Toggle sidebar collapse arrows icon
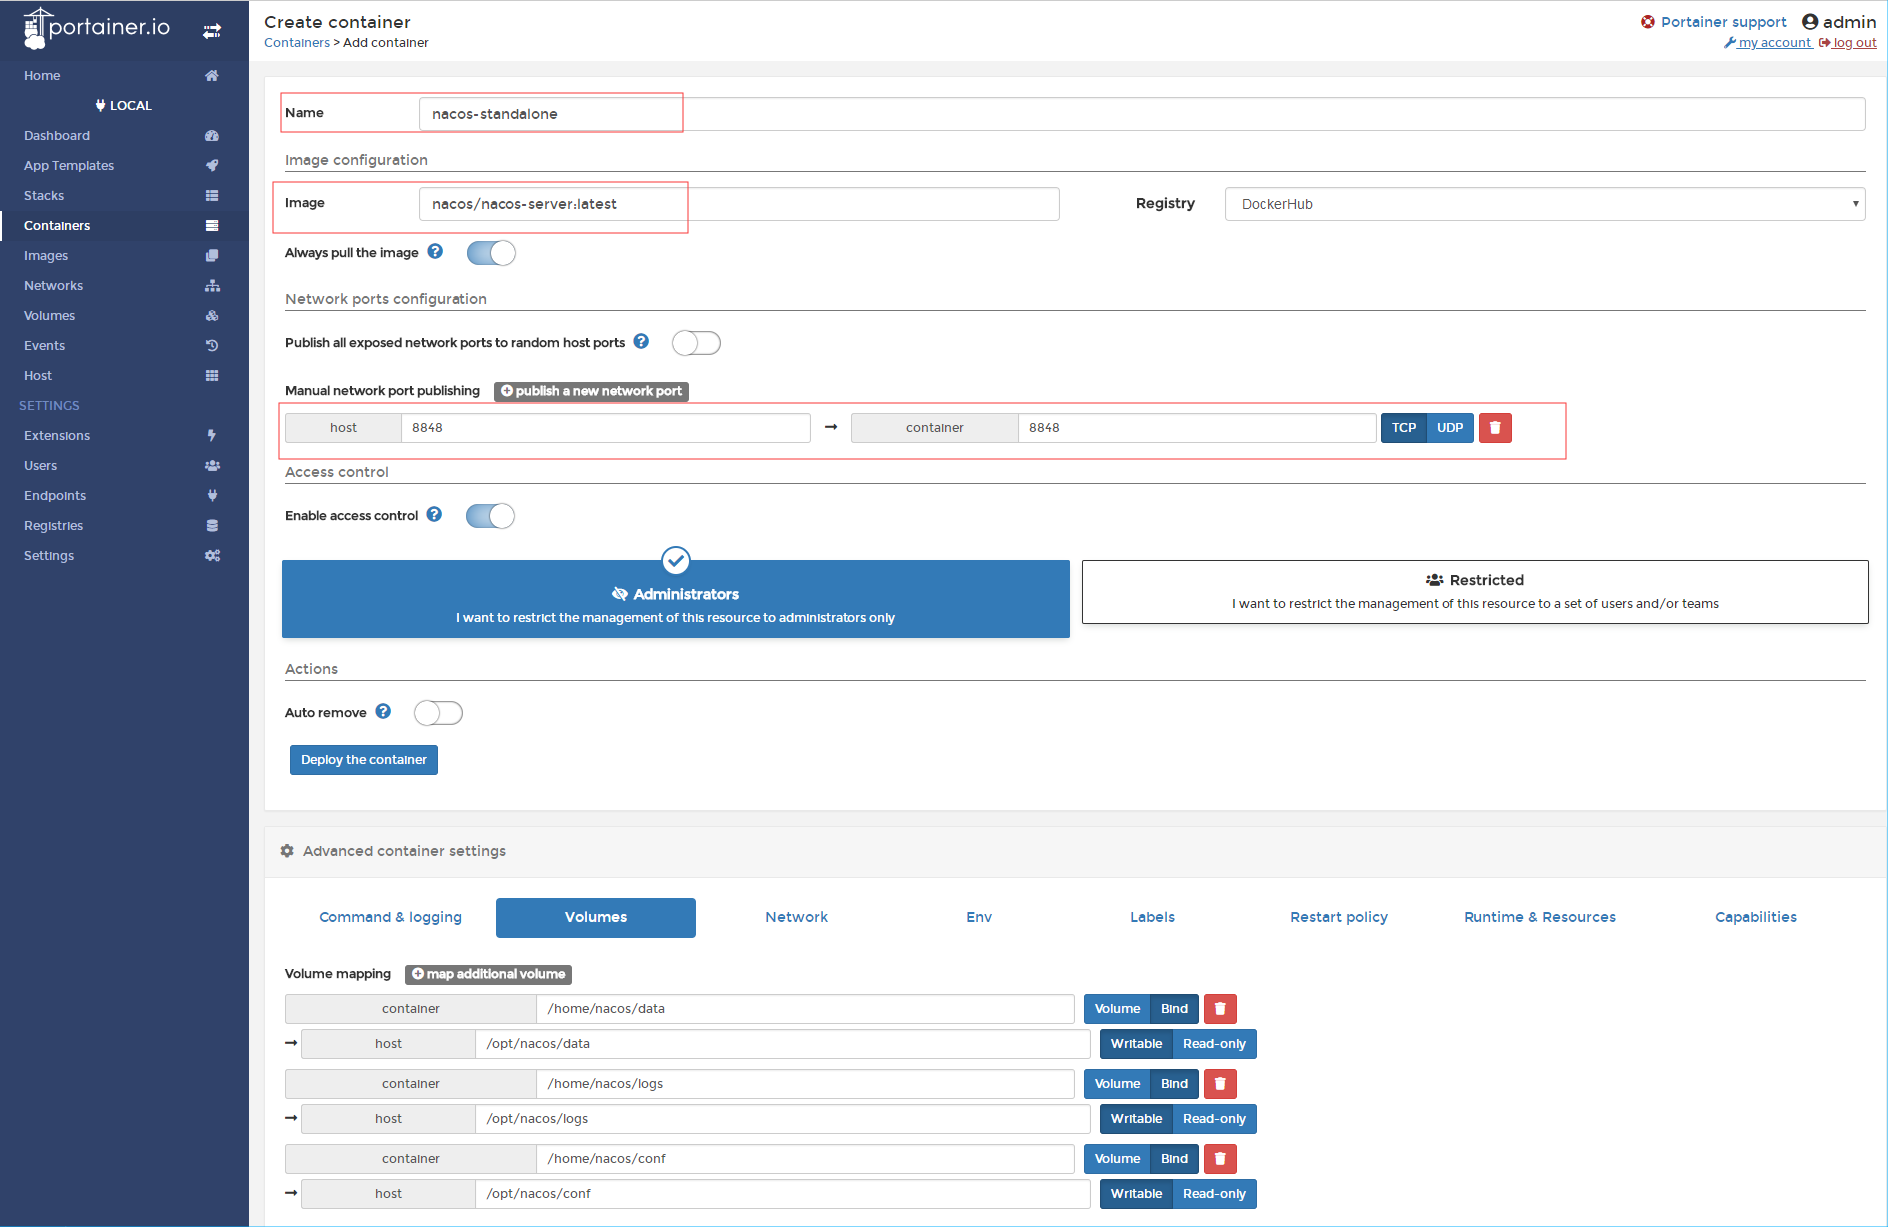 [x=212, y=31]
